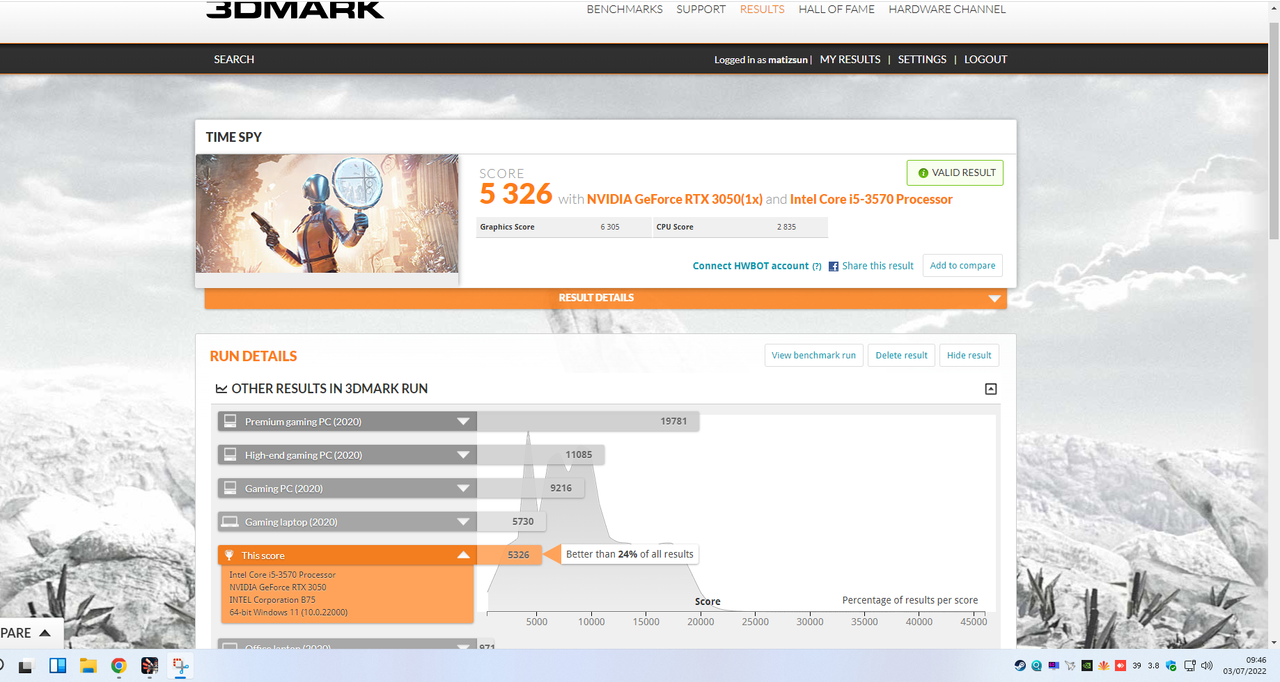
Task: Expand the Premium gaming PC (2020) row
Action: (x=463, y=422)
